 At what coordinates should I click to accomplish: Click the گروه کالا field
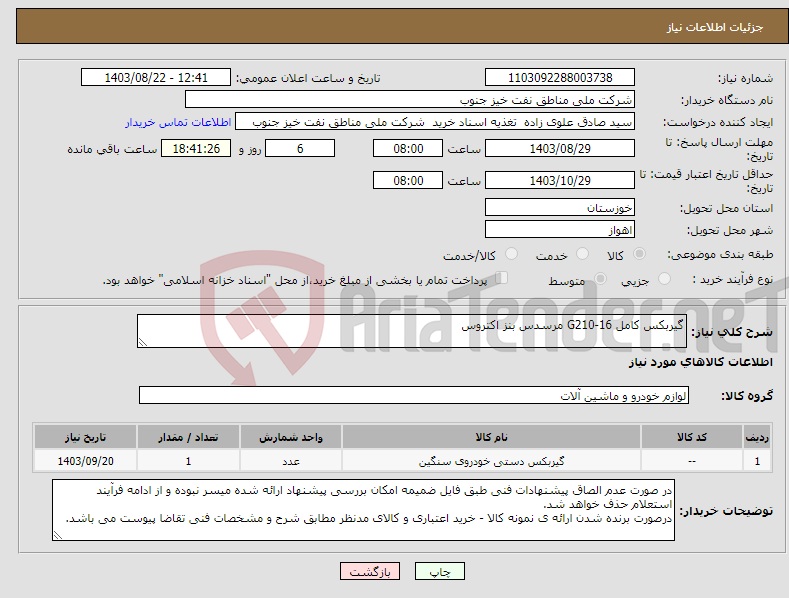(414, 395)
